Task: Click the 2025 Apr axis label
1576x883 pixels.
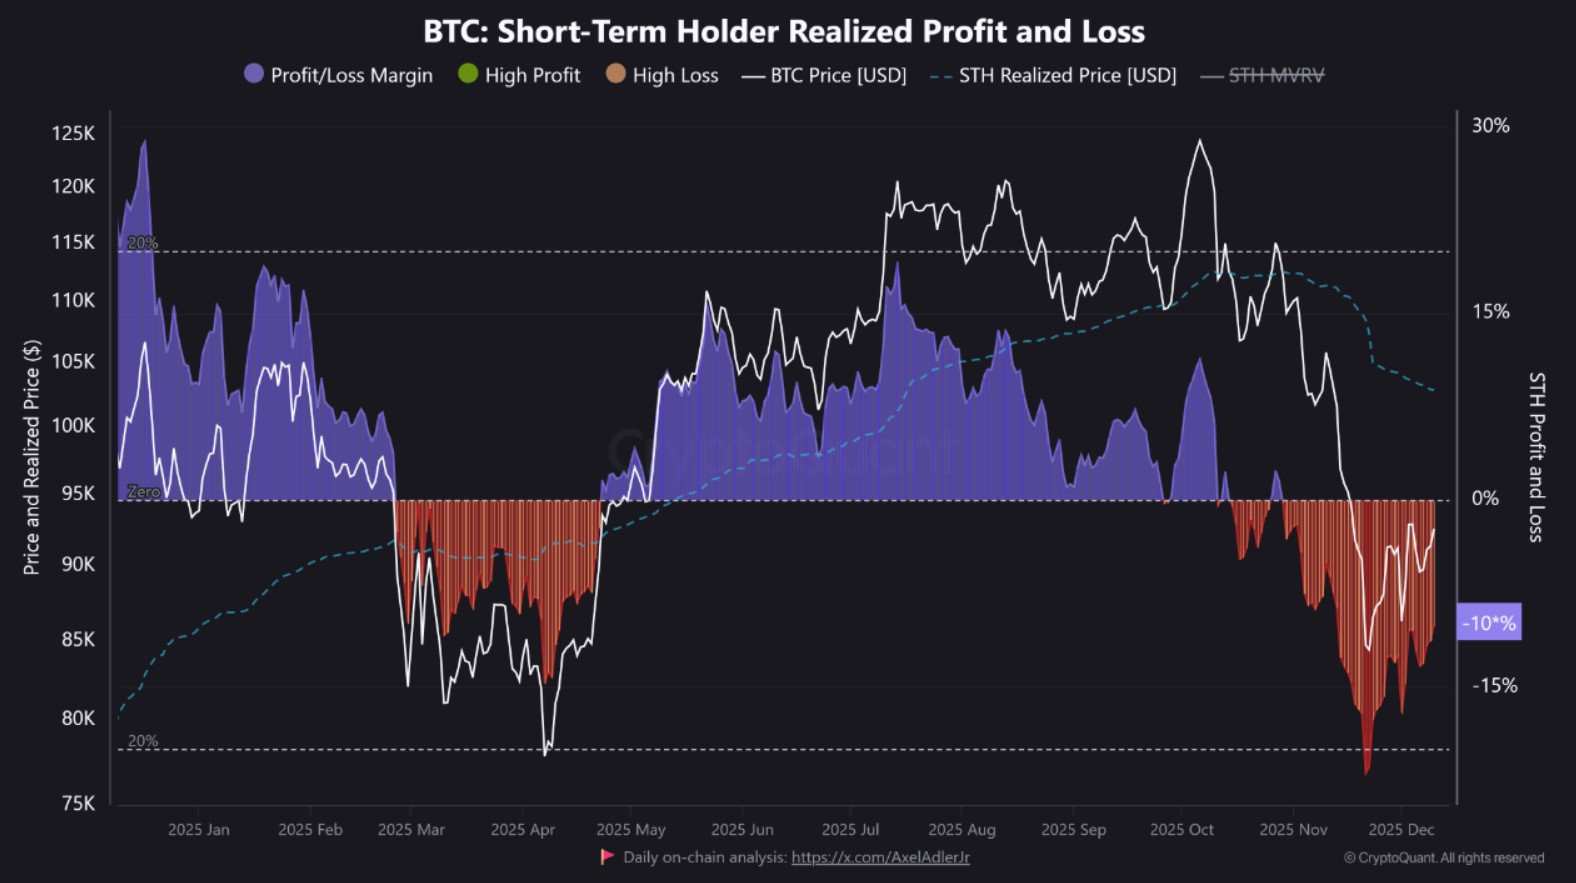Action: point(522,829)
